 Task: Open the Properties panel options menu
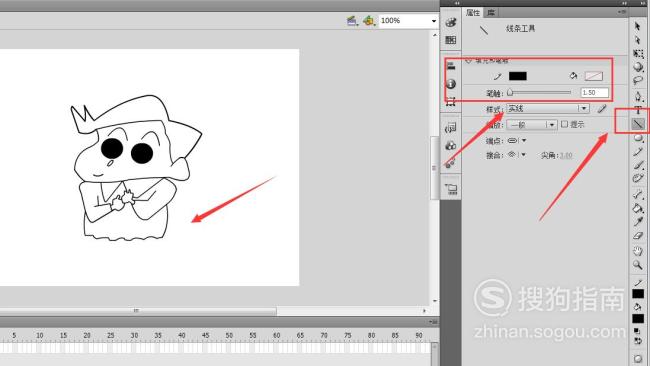[x=622, y=12]
